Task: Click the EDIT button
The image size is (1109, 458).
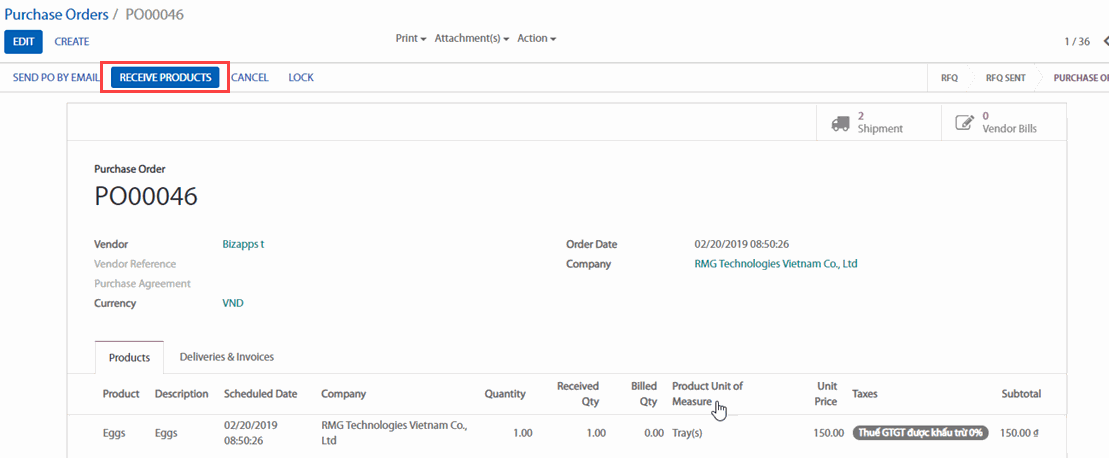Action: (23, 41)
